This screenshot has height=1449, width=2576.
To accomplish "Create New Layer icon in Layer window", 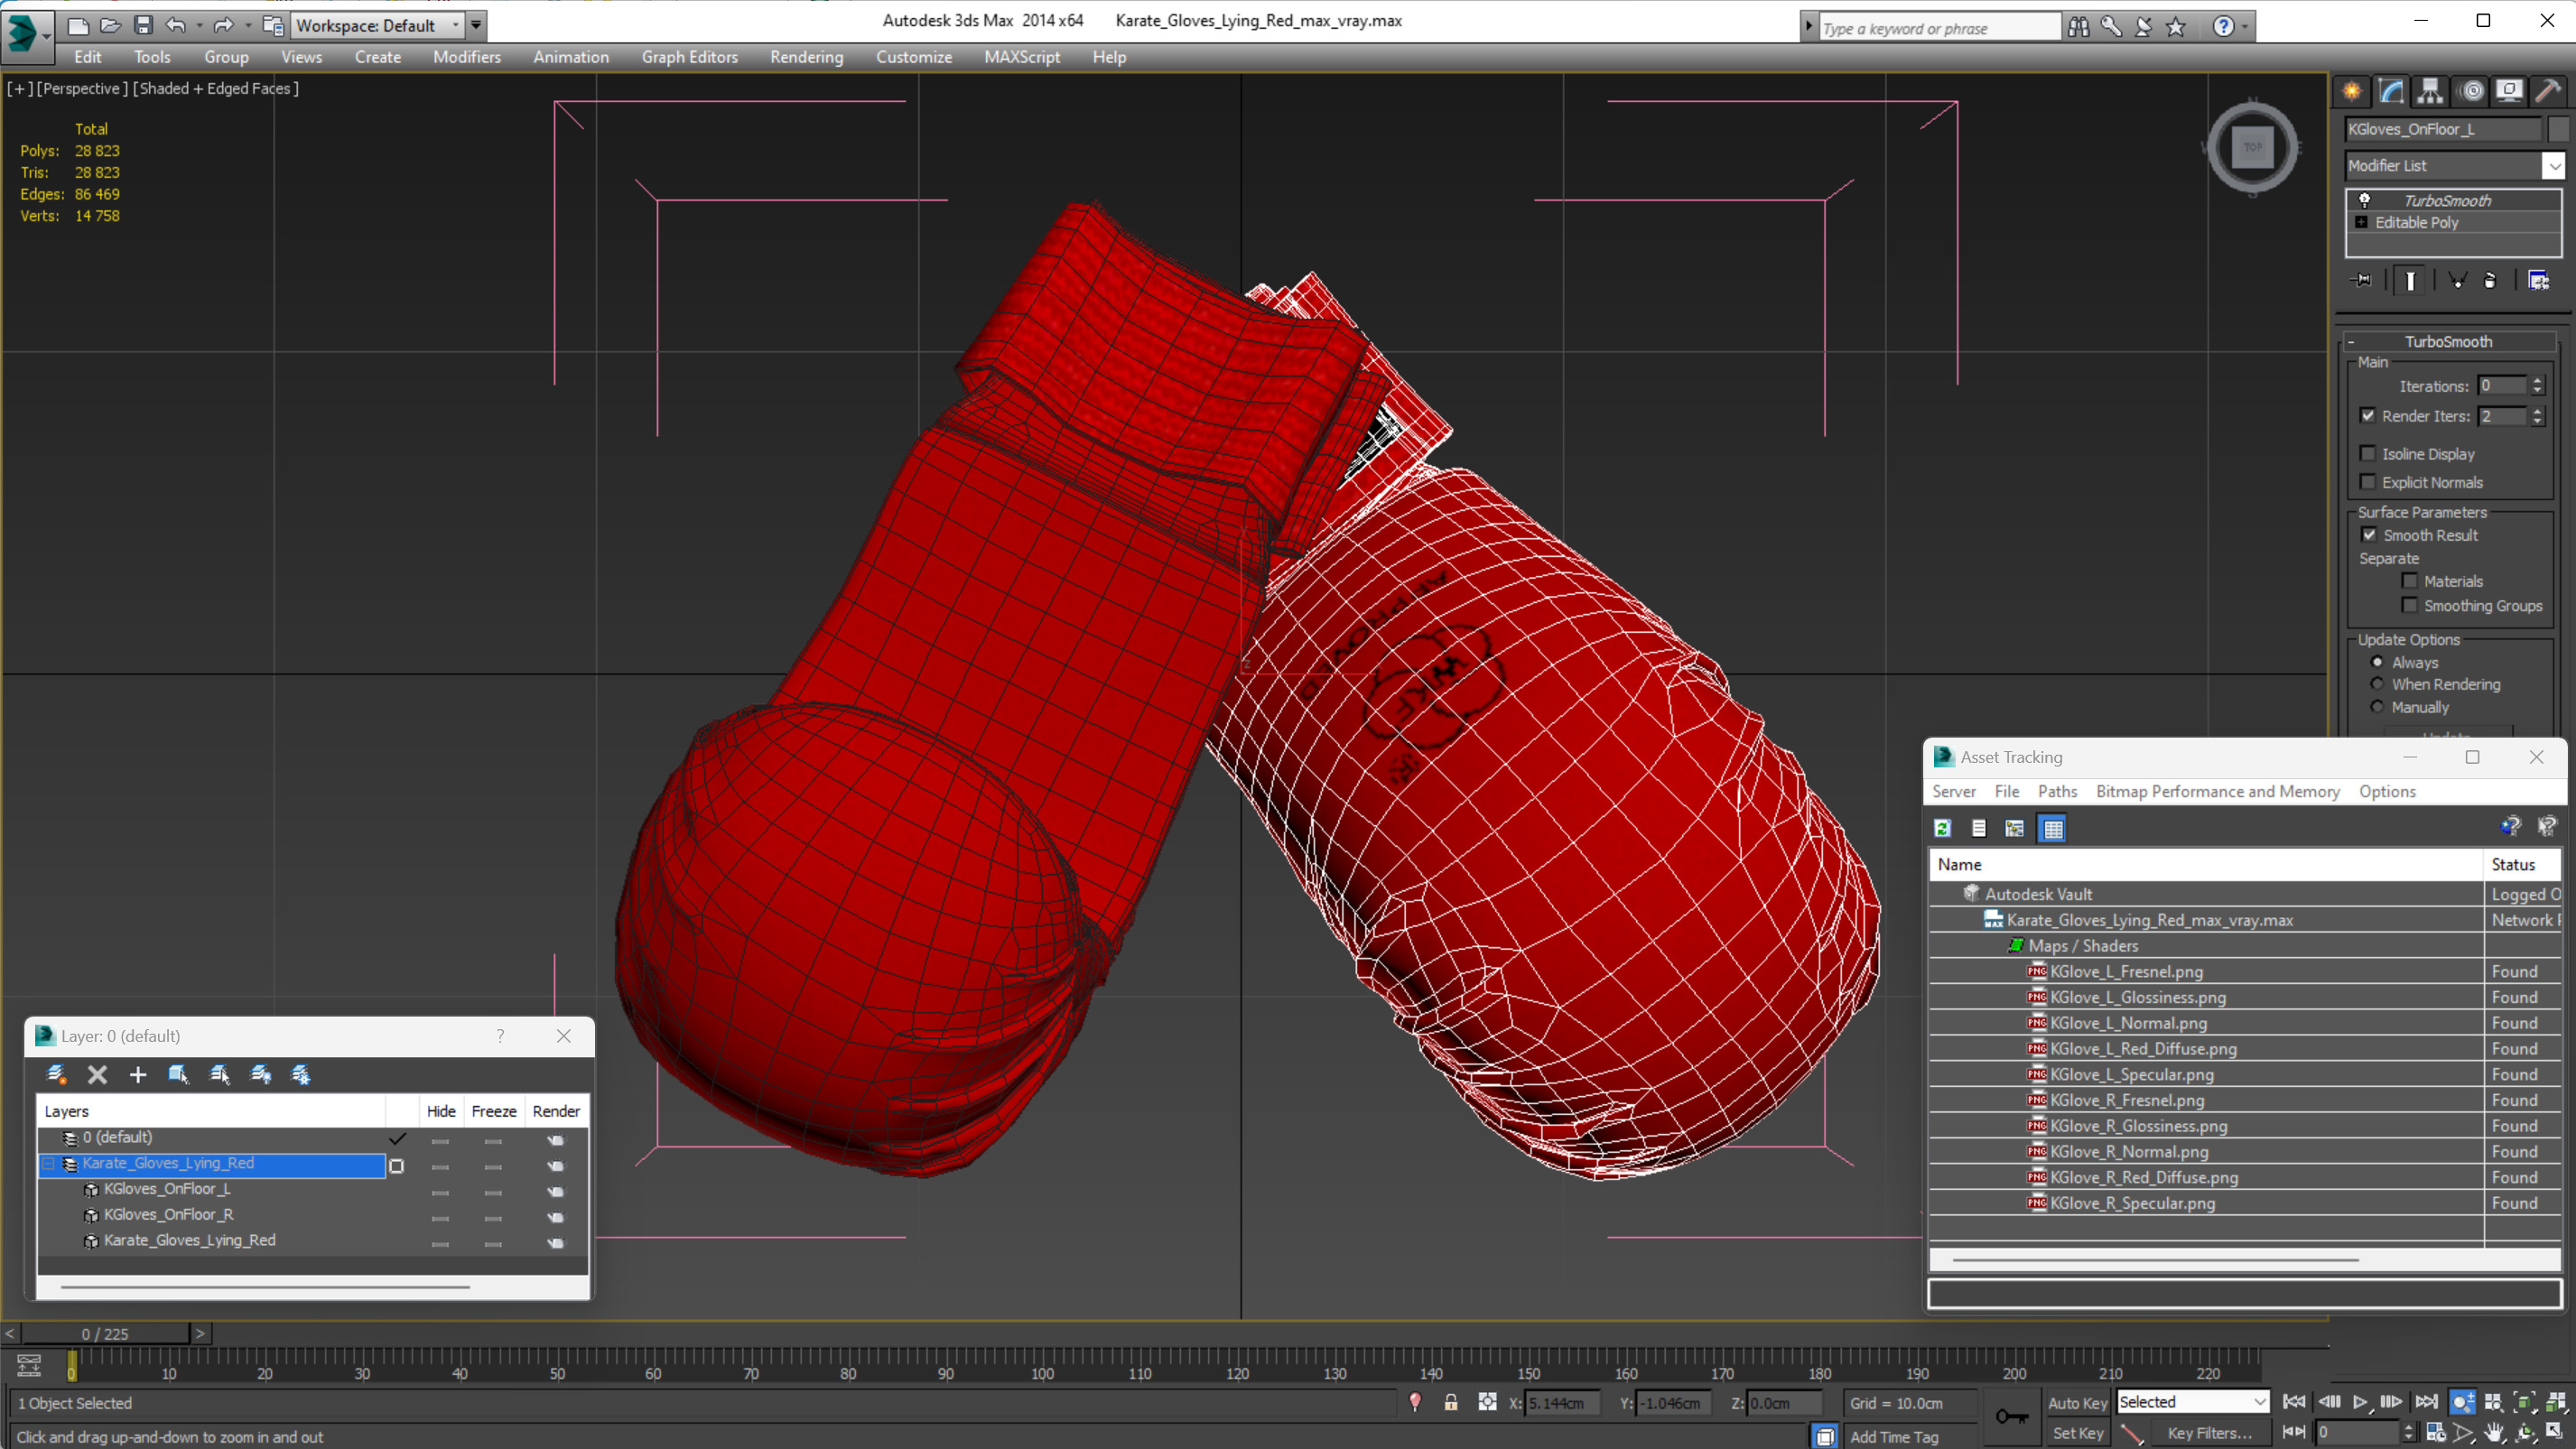I will pyautogui.click(x=57, y=1074).
